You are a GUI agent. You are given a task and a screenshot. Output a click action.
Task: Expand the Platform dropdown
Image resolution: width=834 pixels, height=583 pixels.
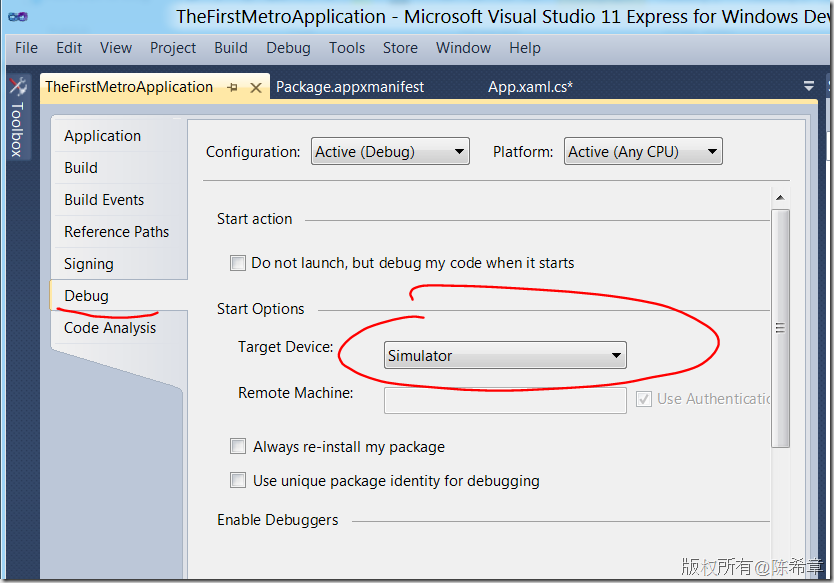click(x=643, y=152)
